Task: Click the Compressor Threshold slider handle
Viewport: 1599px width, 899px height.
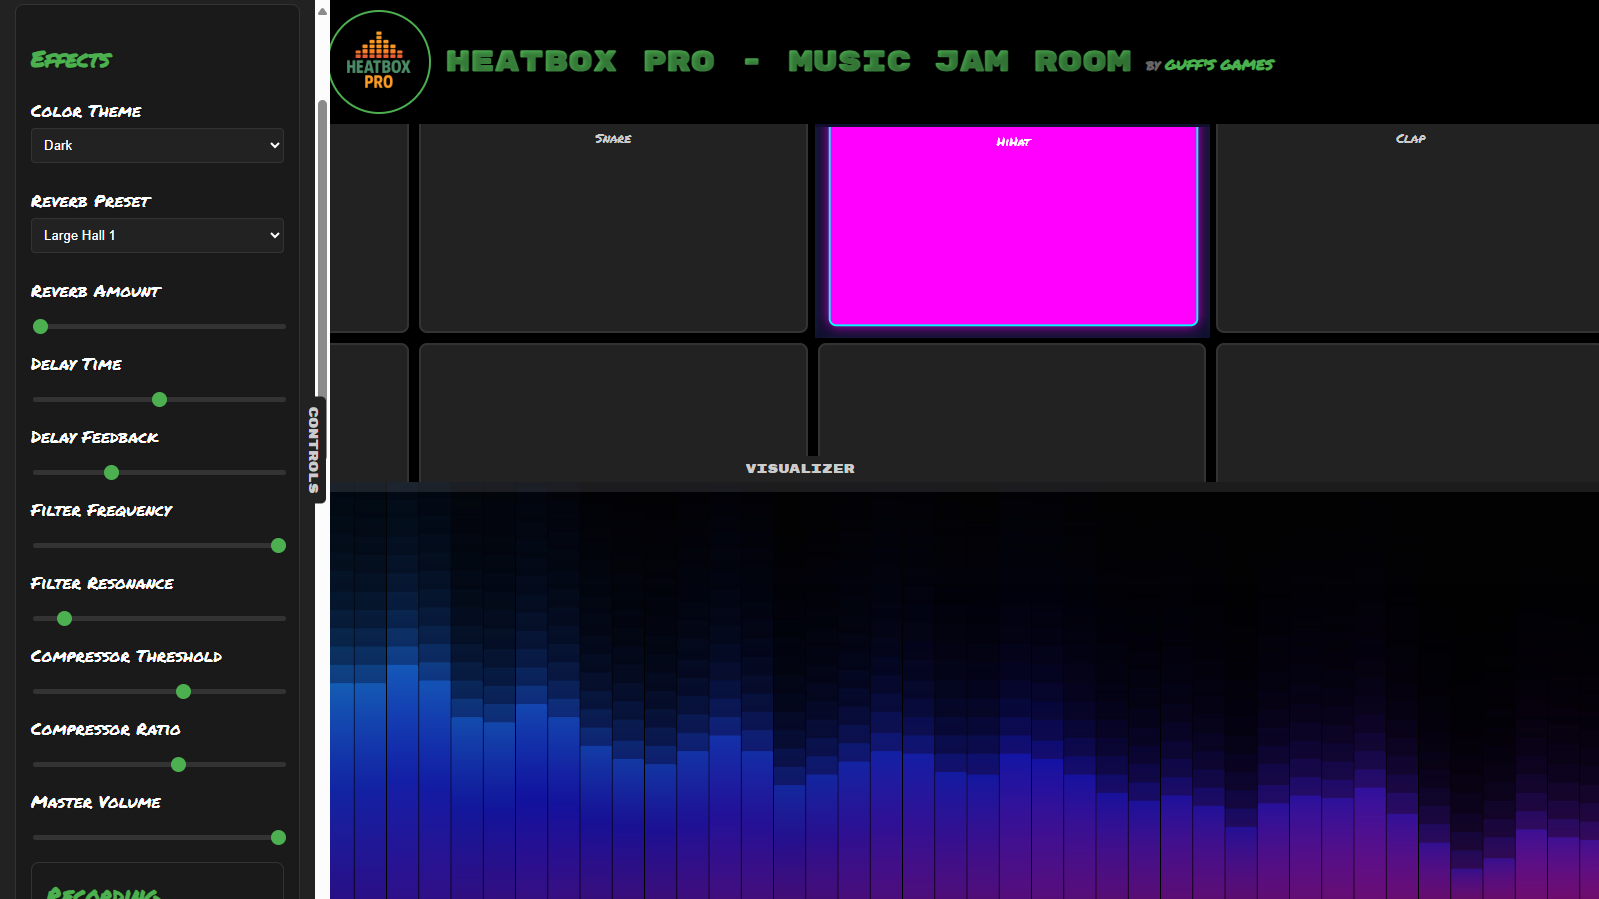Action: coord(183,691)
